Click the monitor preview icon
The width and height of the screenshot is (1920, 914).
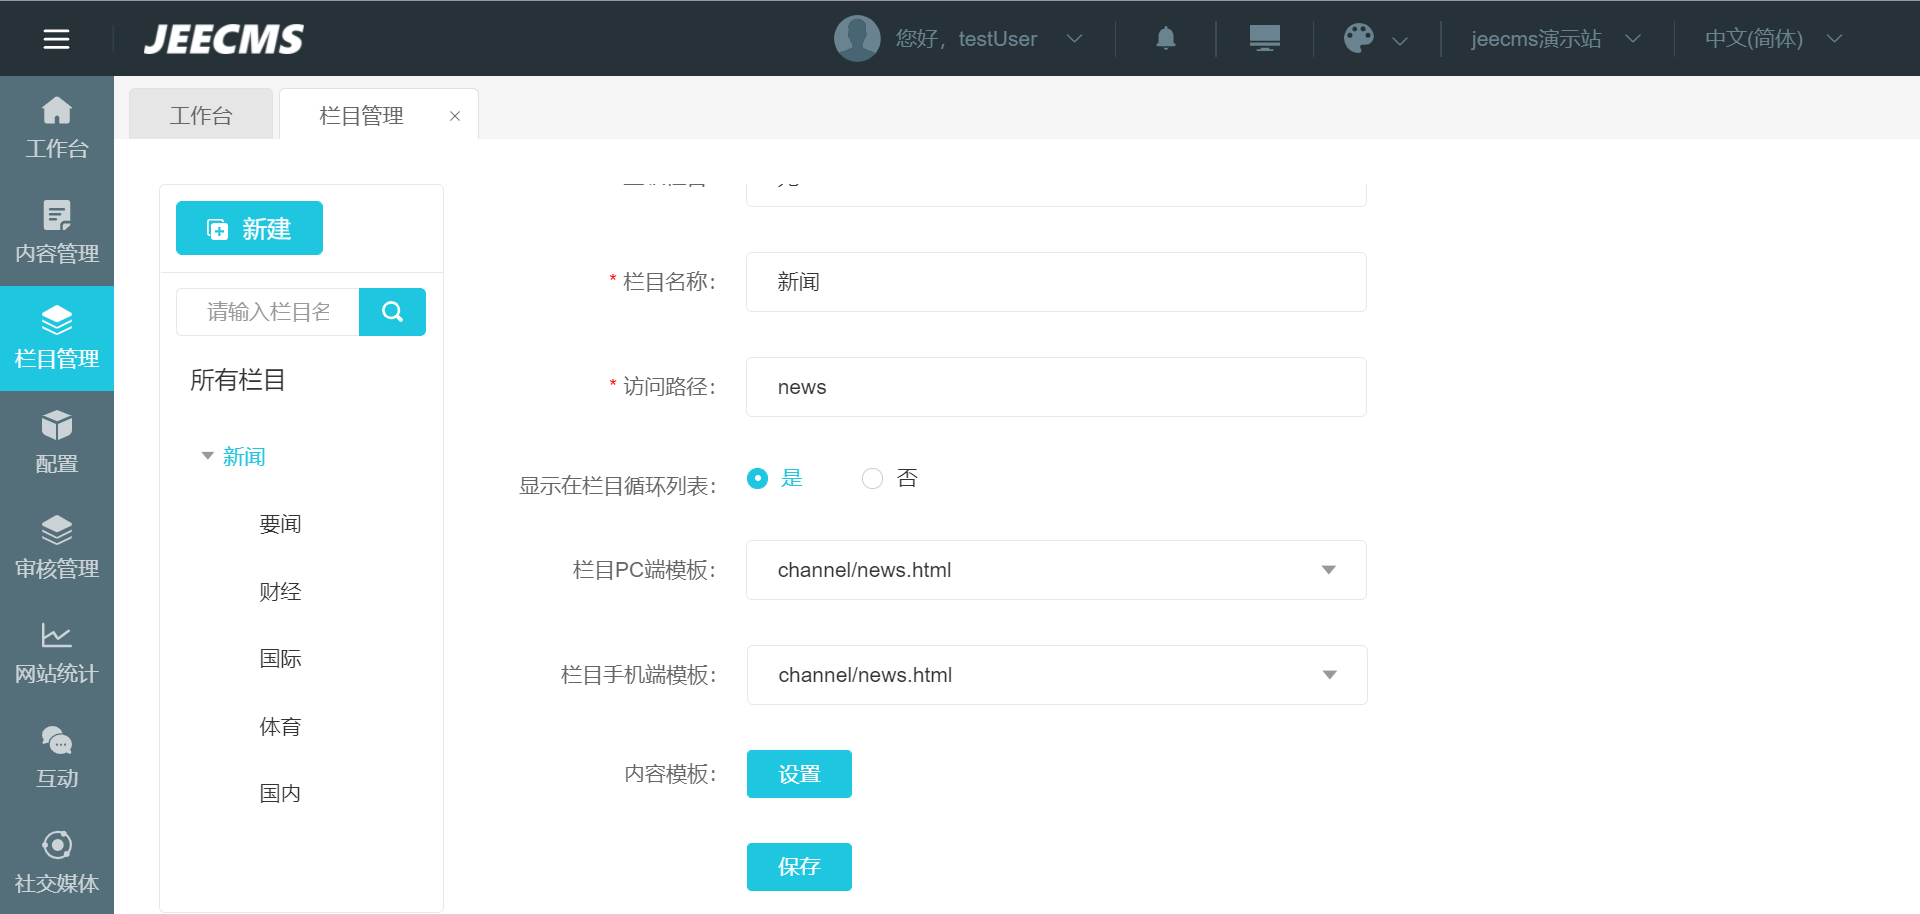tap(1264, 38)
